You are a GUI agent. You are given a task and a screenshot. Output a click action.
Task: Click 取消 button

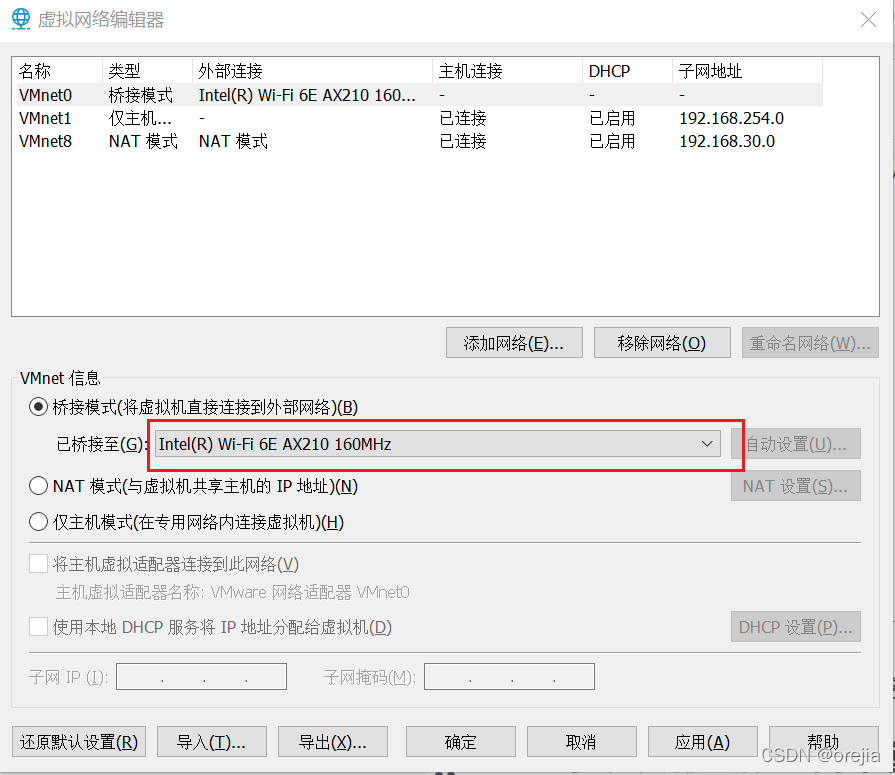tap(582, 742)
